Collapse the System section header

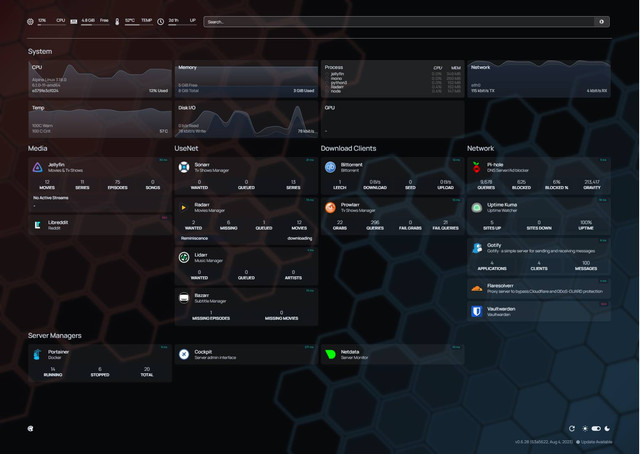[40, 51]
